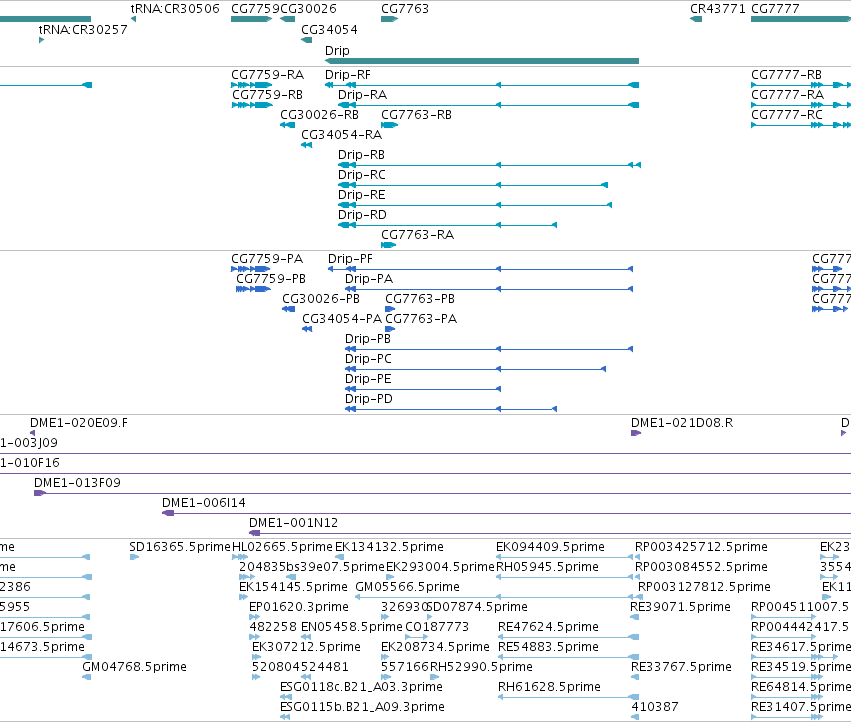Screen dimensions: 851x722
Task: Select EST RE54883.5prime
Action: (x=548, y=647)
